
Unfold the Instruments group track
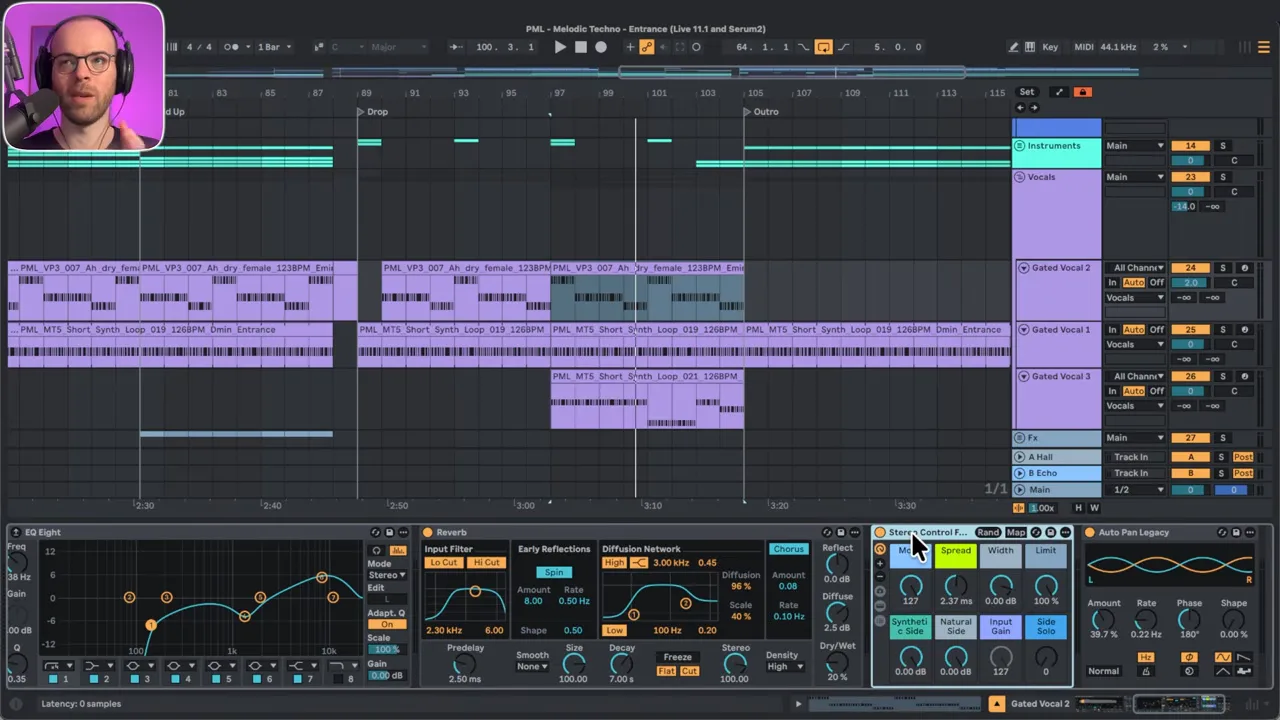pos(1019,146)
